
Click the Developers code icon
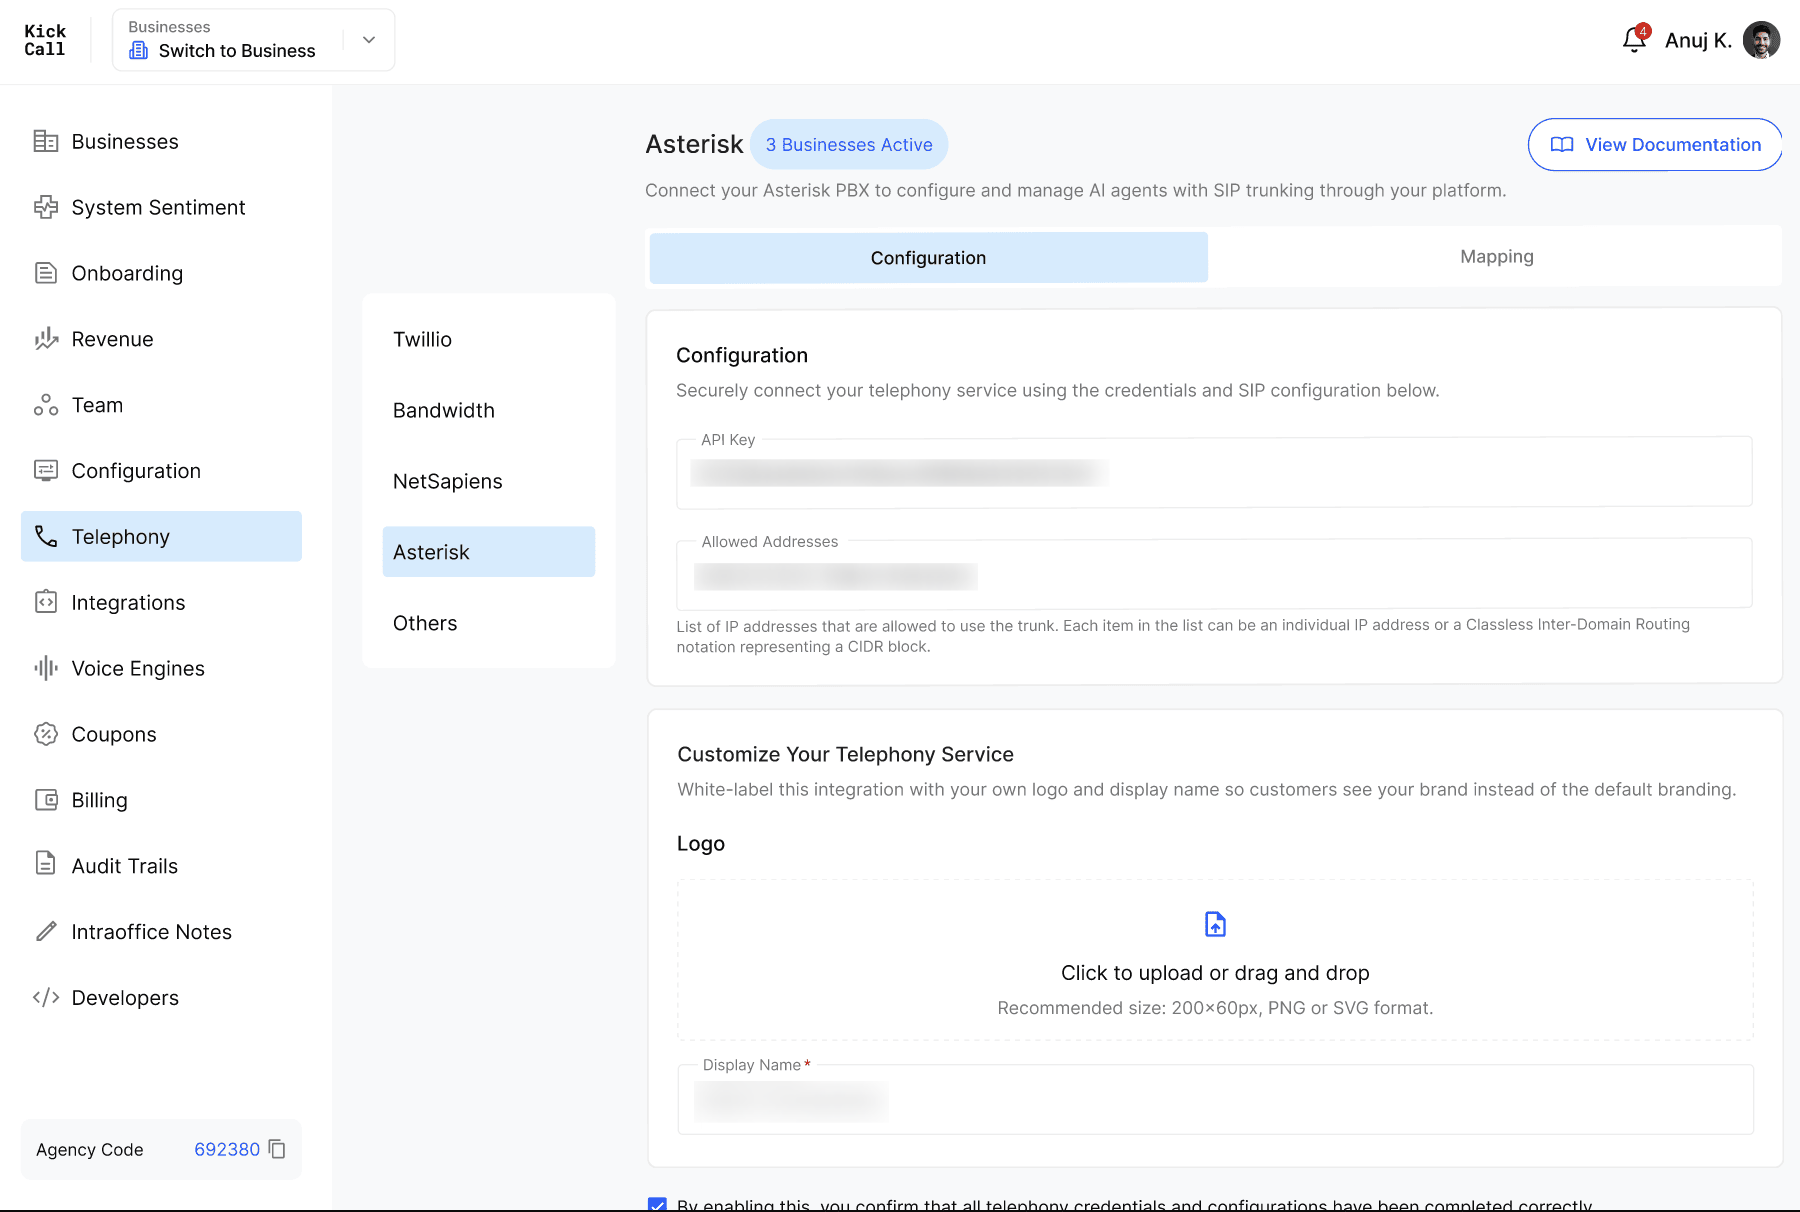[46, 997]
